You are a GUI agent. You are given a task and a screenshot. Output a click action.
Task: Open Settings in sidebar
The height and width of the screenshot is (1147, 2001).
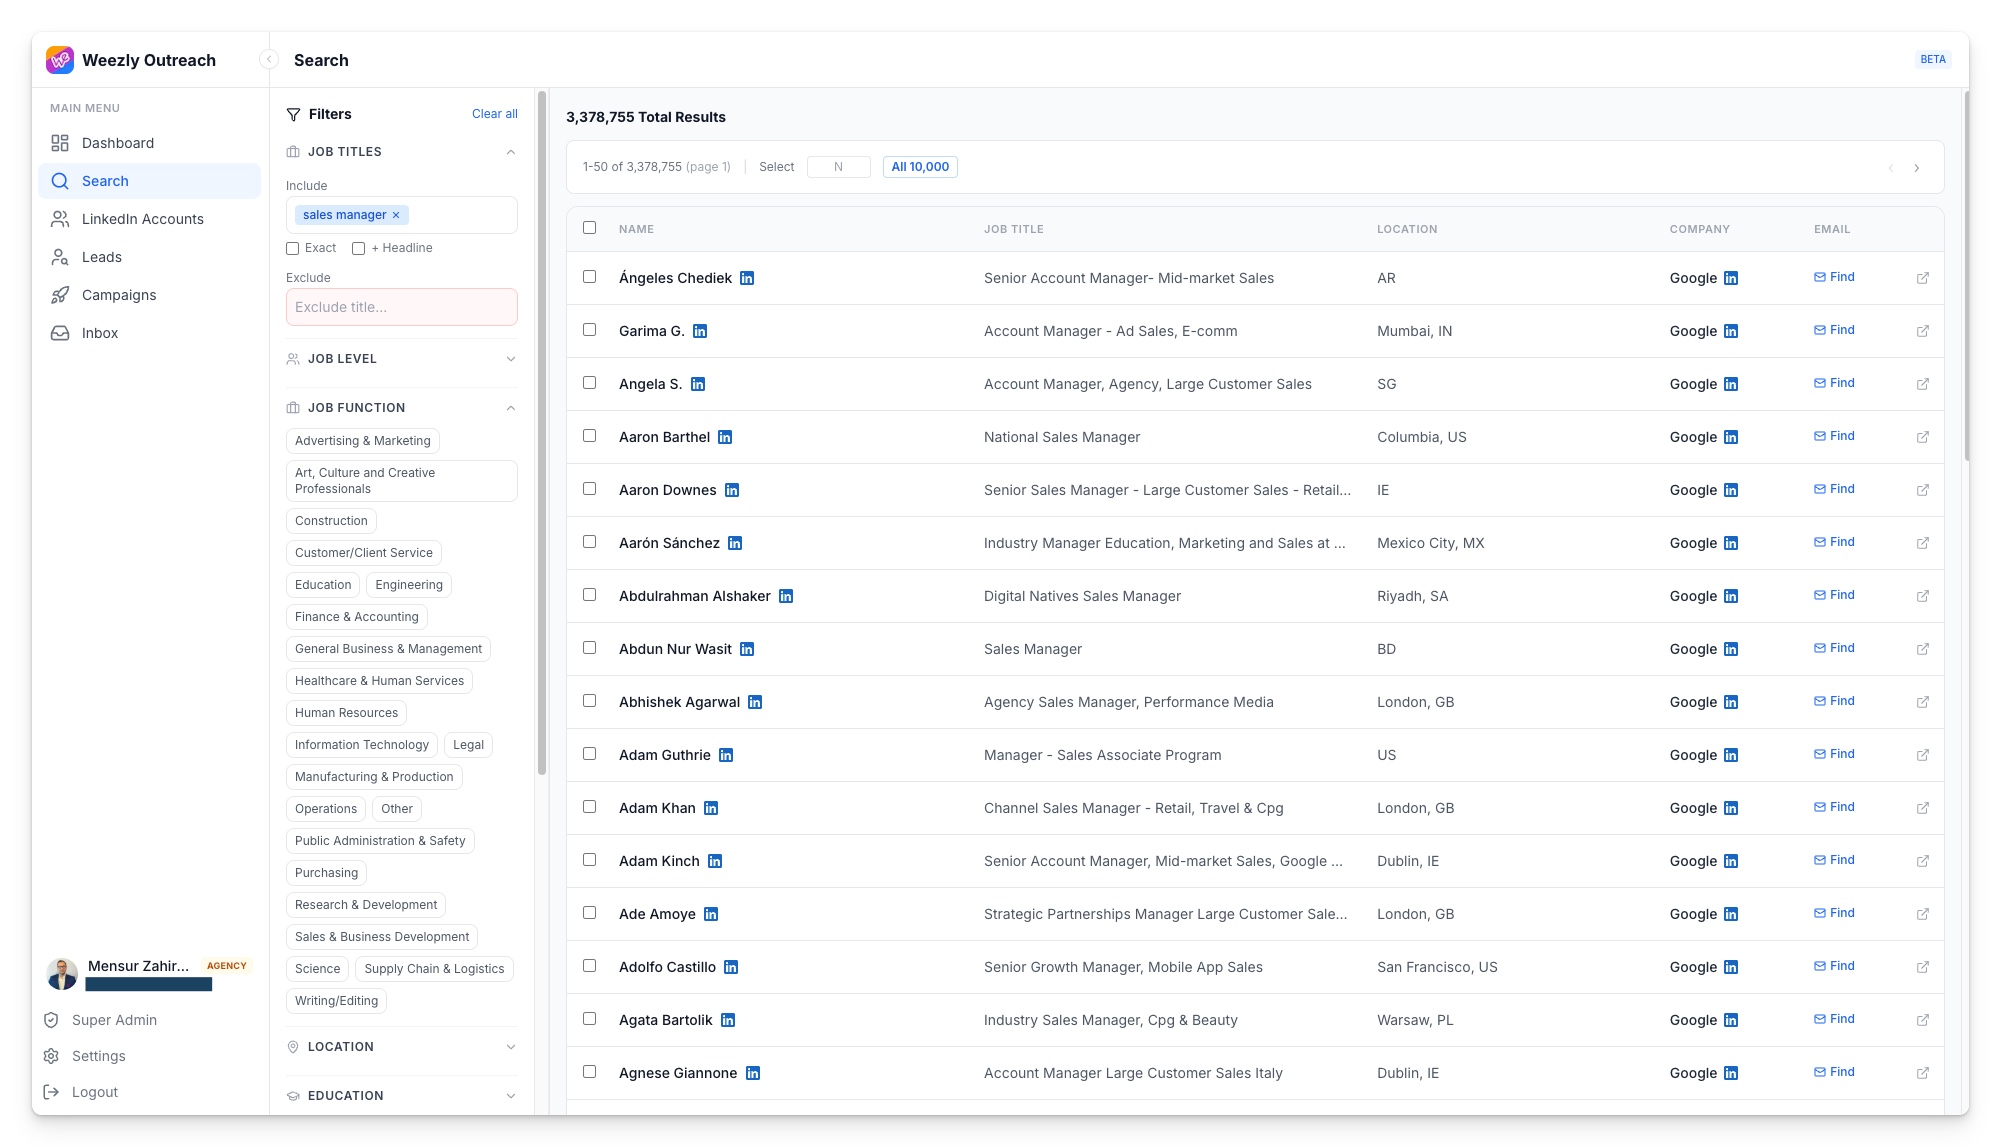[x=84, y=1056]
